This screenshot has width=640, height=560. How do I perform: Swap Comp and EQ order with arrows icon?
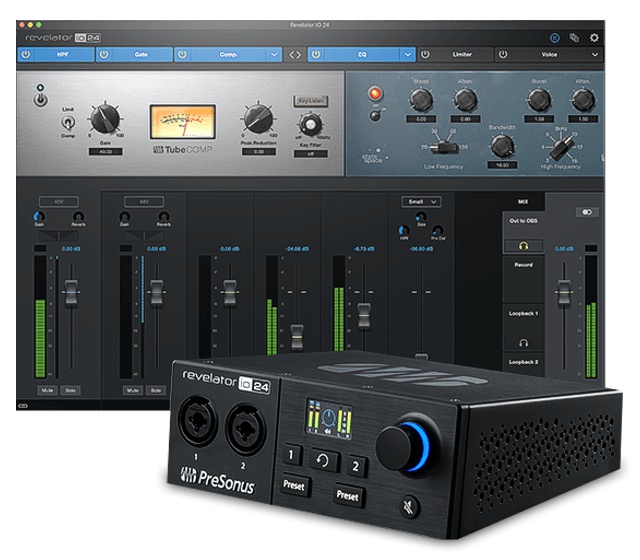[295, 54]
